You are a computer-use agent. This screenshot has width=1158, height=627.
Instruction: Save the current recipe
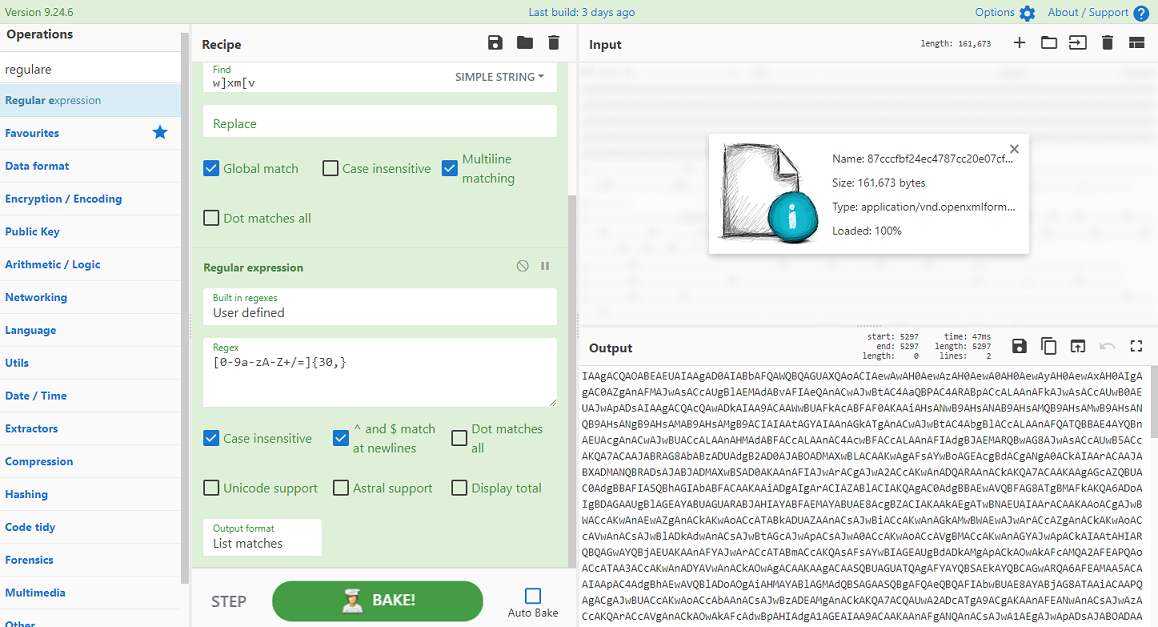coord(495,43)
